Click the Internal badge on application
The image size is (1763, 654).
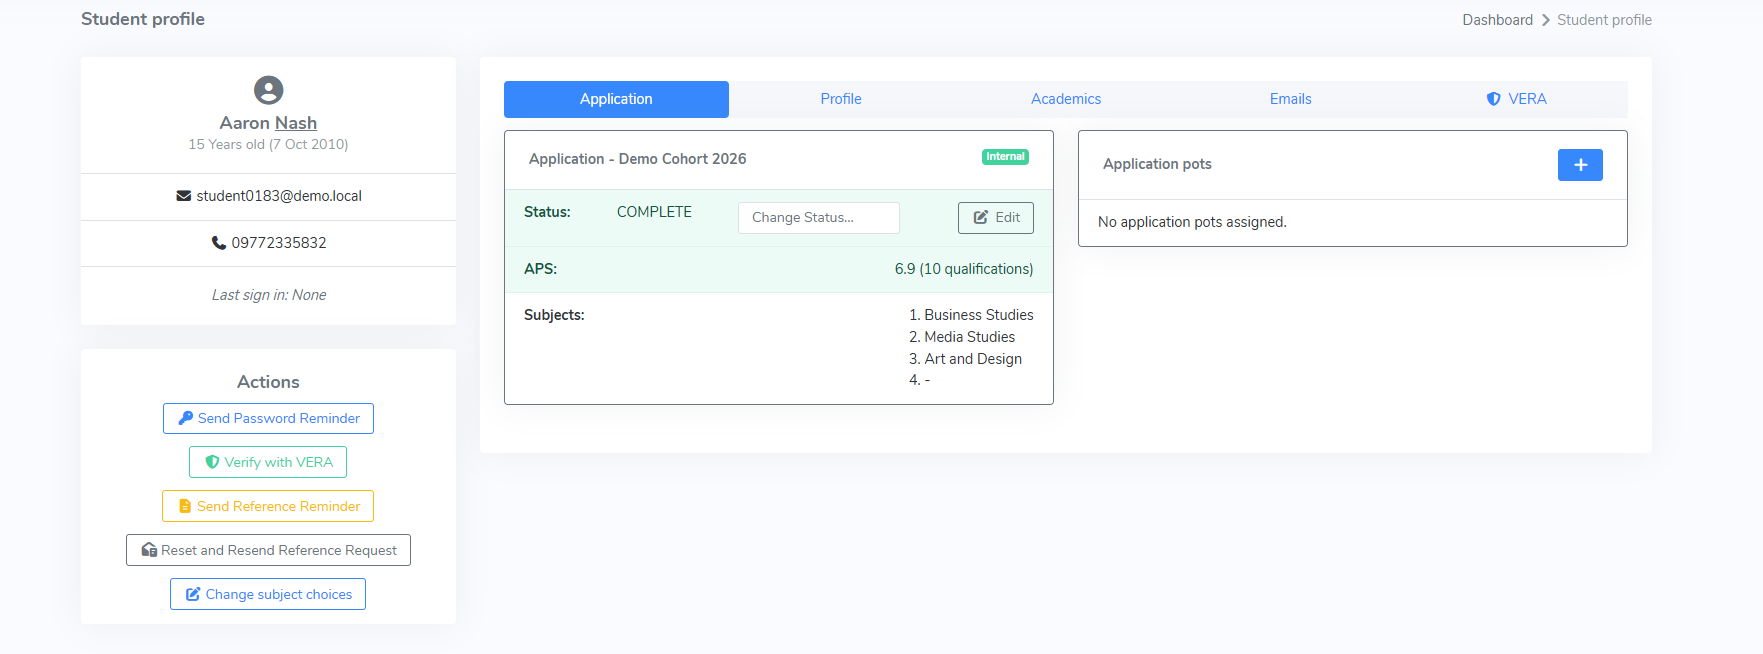pyautogui.click(x=1005, y=157)
